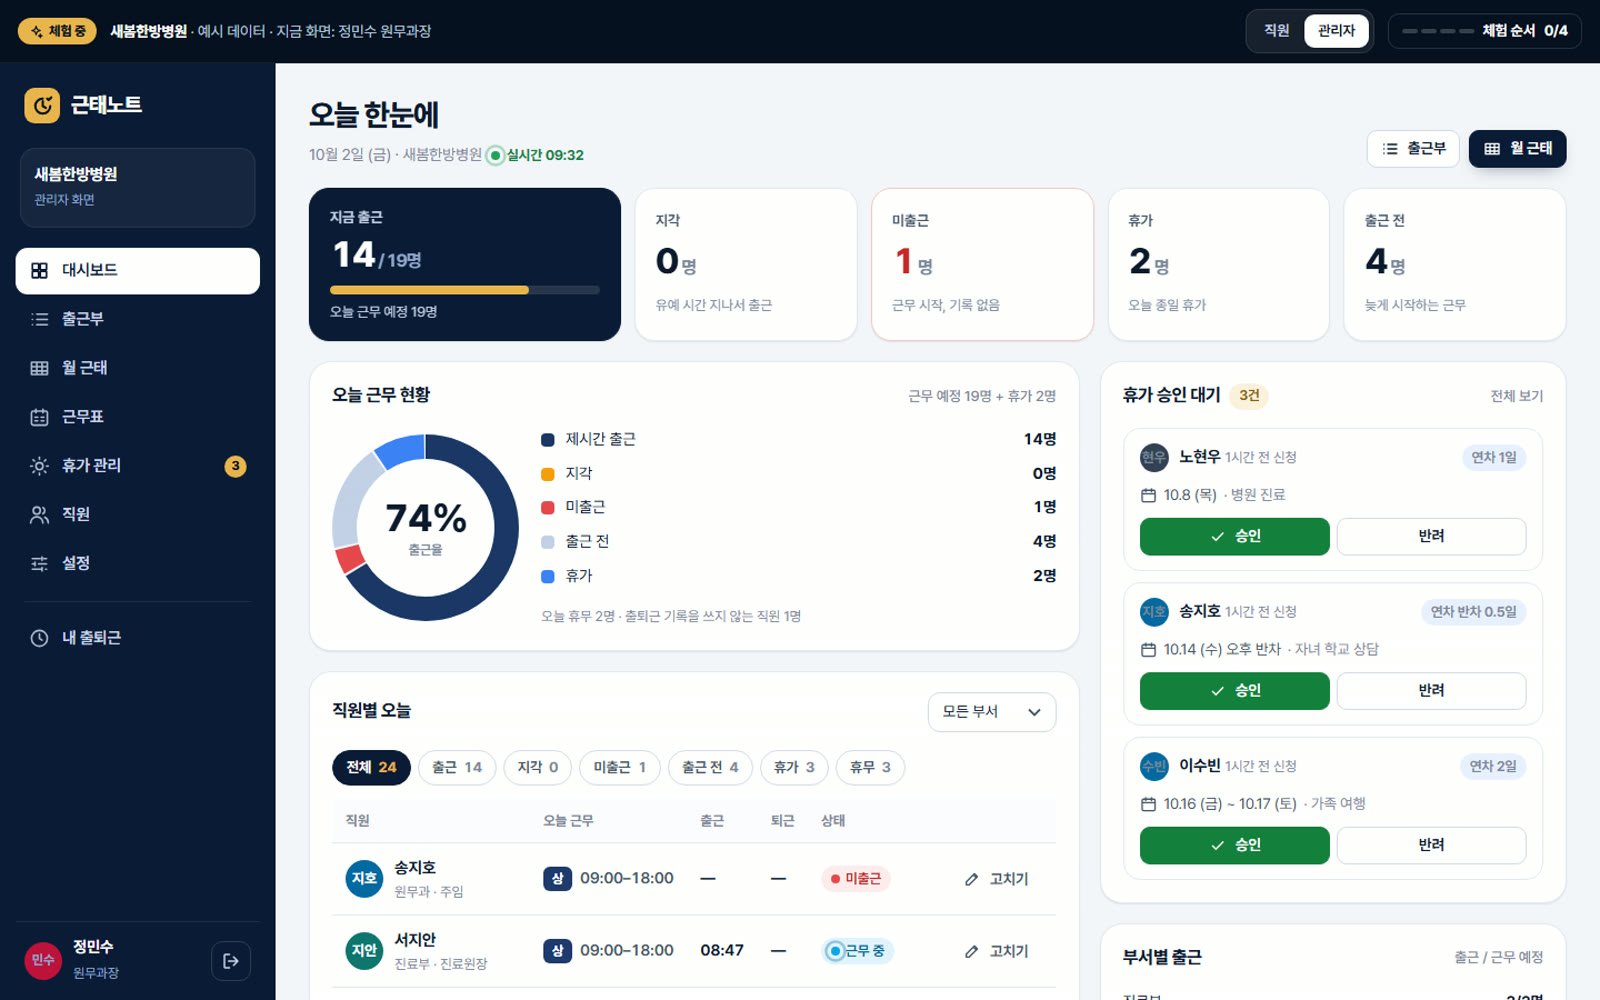Select the 휴무 3 filter tab

point(870,767)
